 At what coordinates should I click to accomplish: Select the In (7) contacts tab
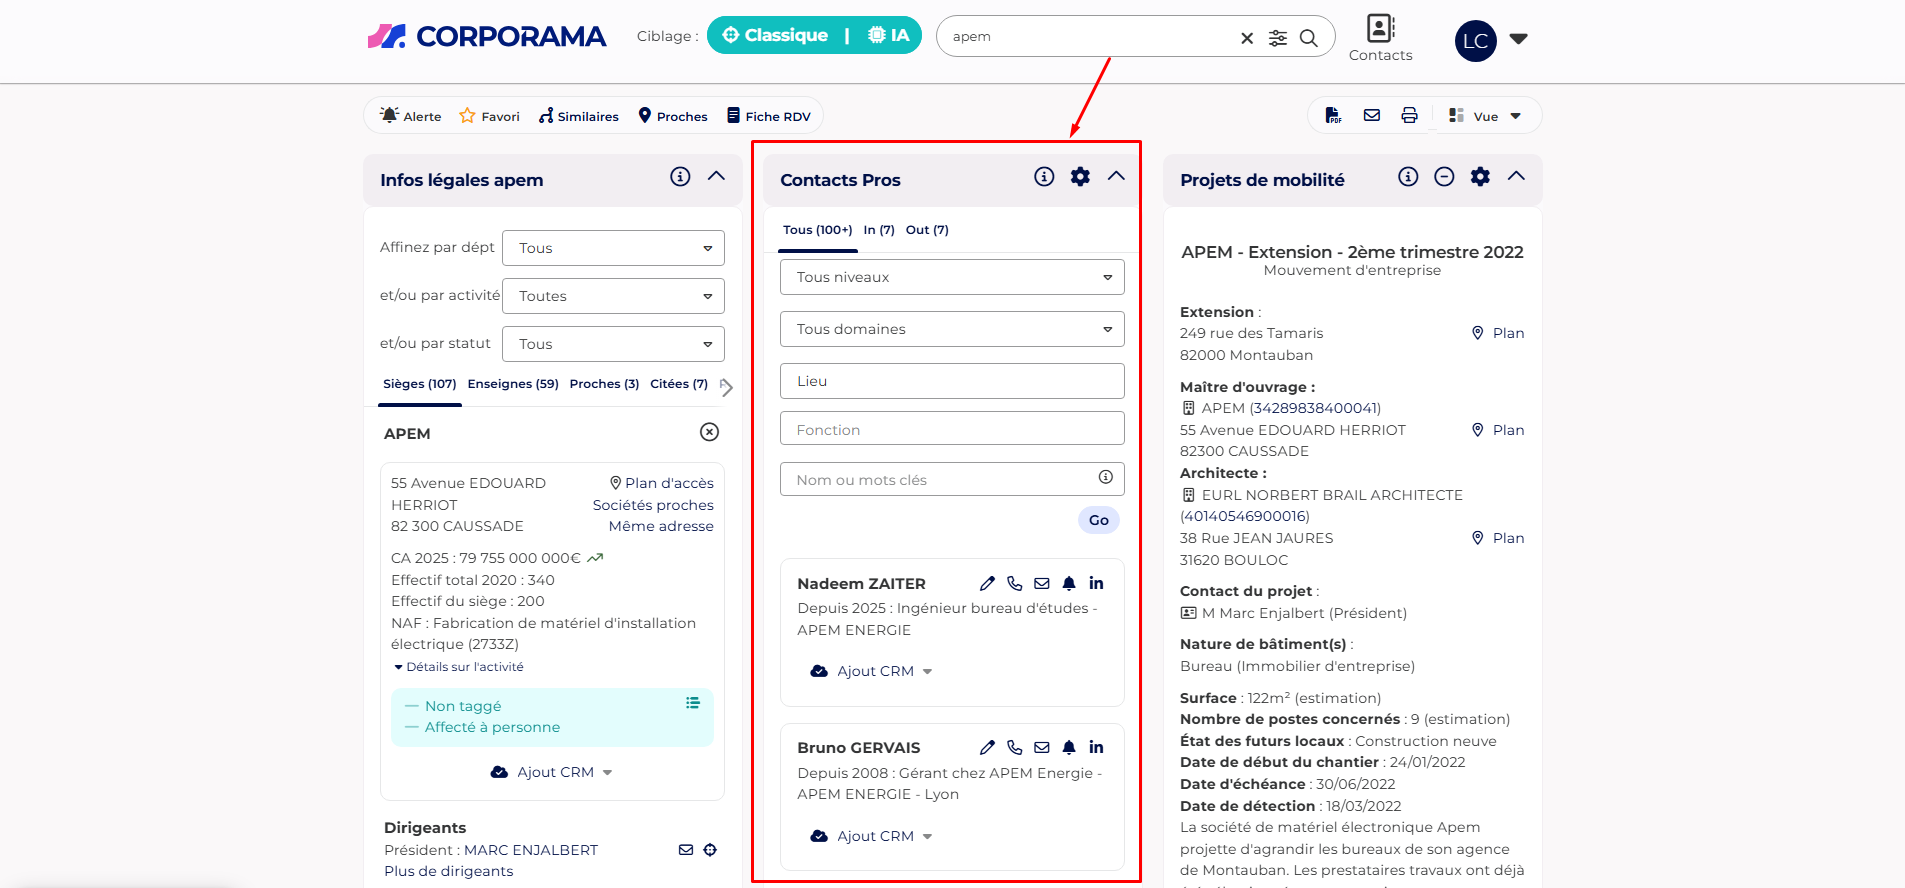[879, 230]
